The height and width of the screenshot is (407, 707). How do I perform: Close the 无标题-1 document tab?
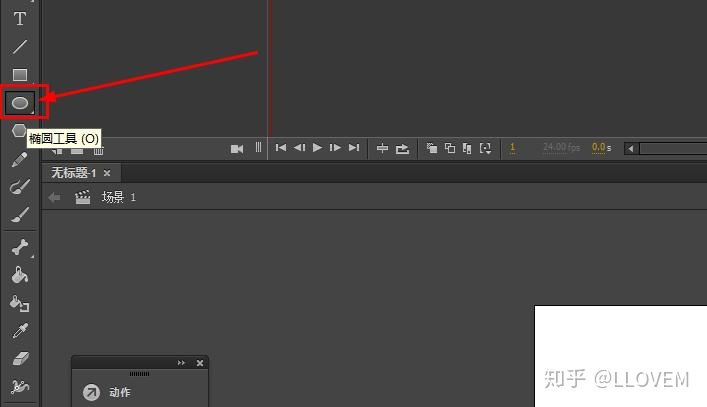(107, 173)
